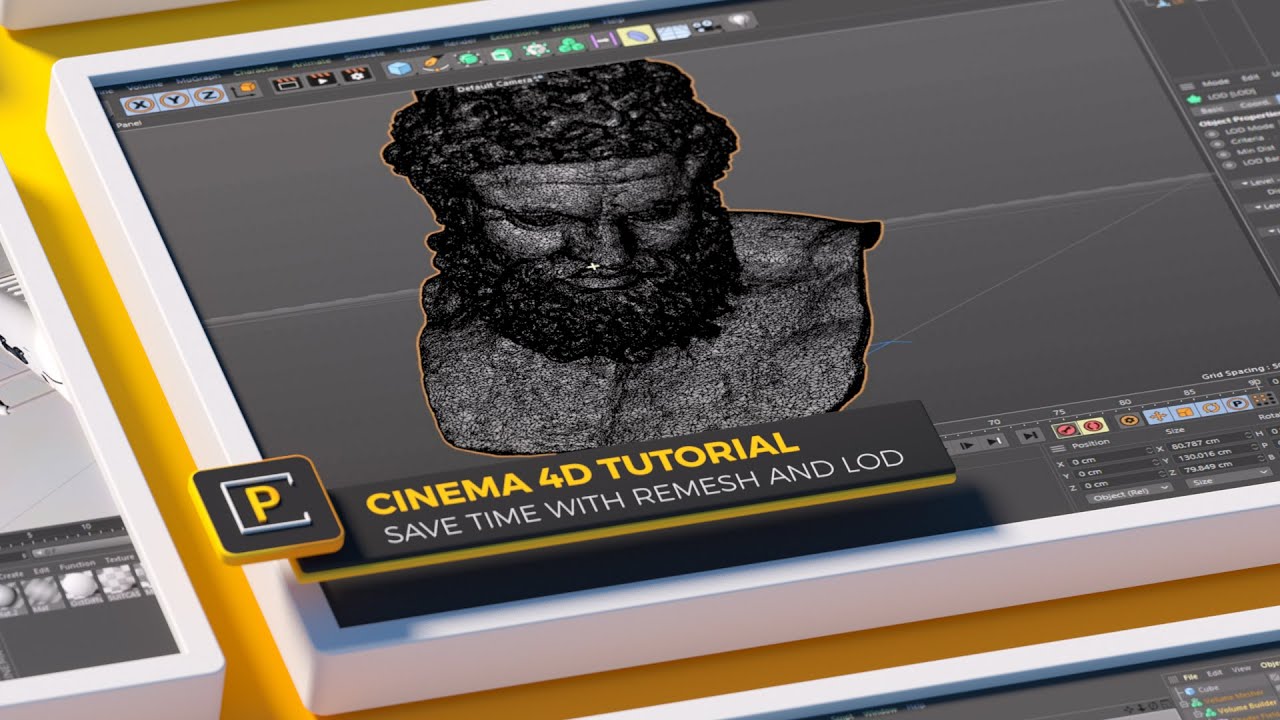Click frame 85 on timeline ruler
This screenshot has width=1280, height=720.
pos(1189,392)
